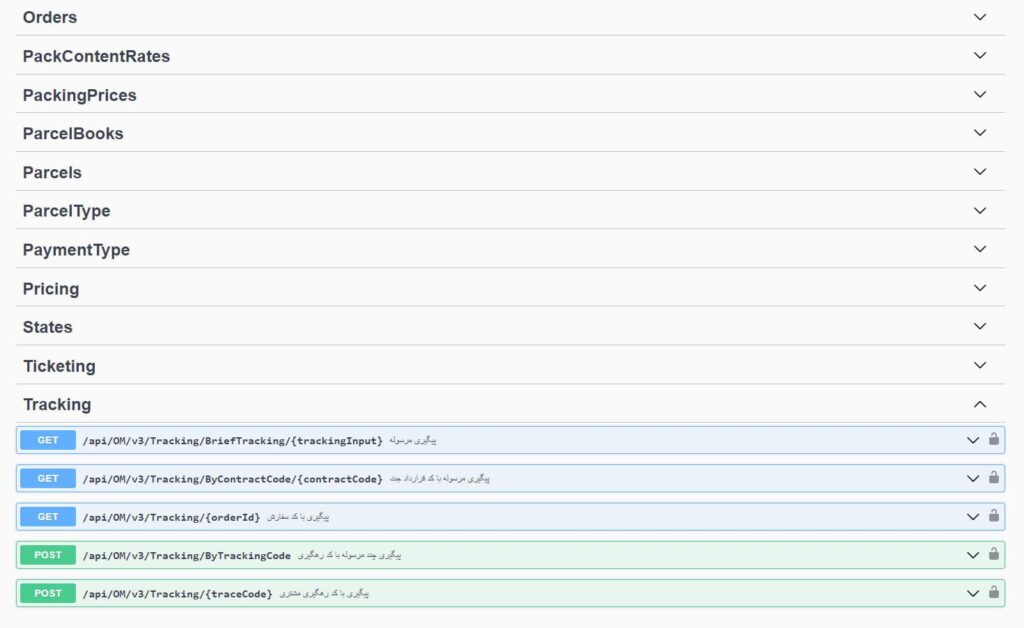Click the /api/OM/v3/Tracking/{orderId} path

pos(171,517)
